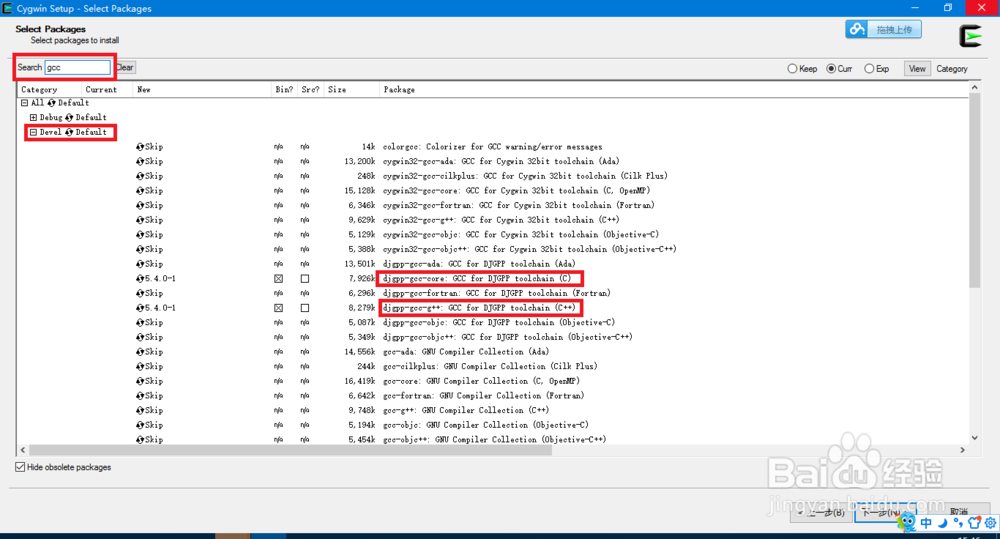The image size is (1000, 539).
Task: Click cycle icon for cygwin32-gcc-objc++ package
Action: pos(140,249)
